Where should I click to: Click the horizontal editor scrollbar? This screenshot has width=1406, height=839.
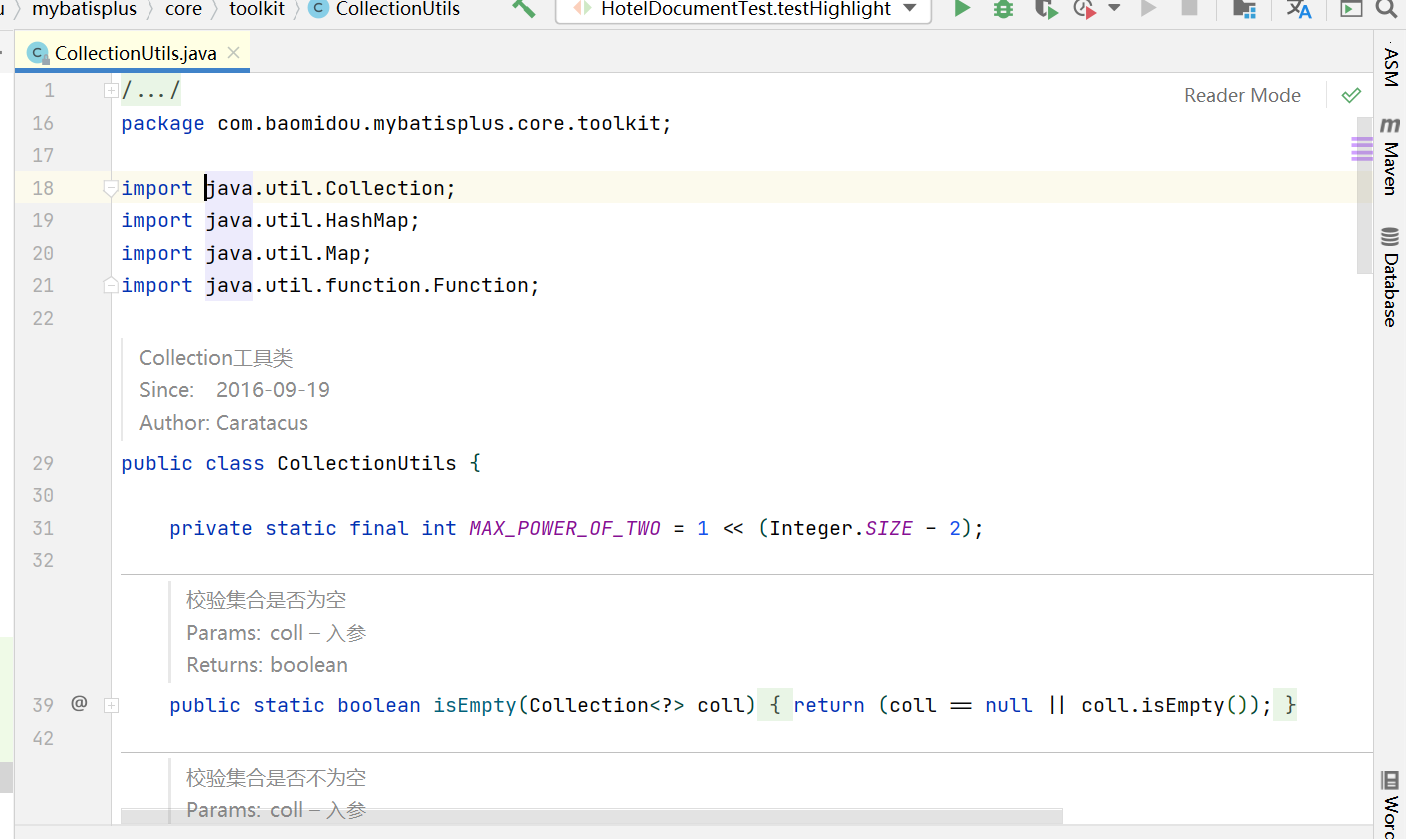click(x=591, y=817)
